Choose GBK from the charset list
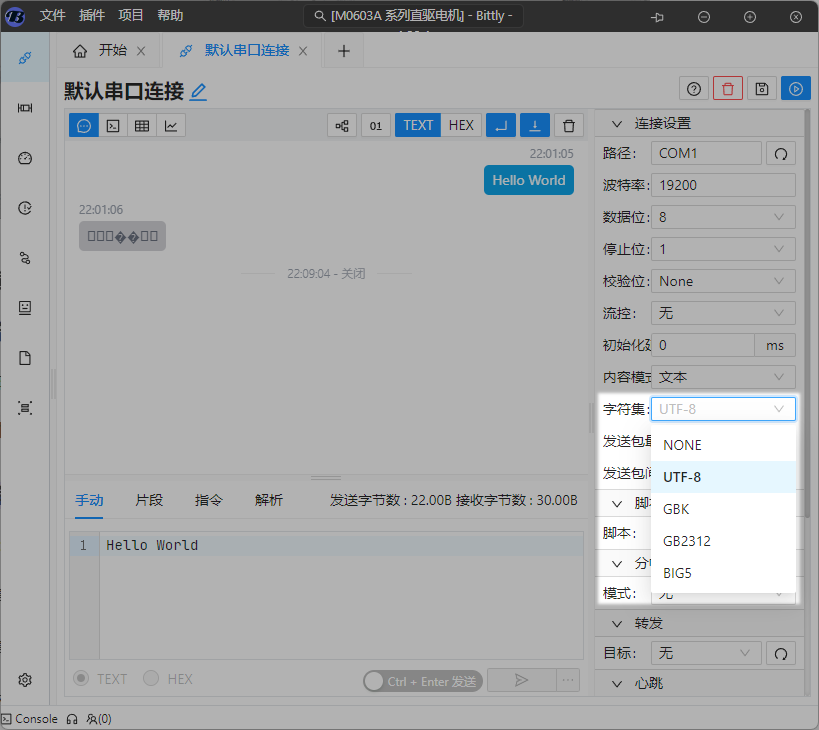 [x=676, y=509]
